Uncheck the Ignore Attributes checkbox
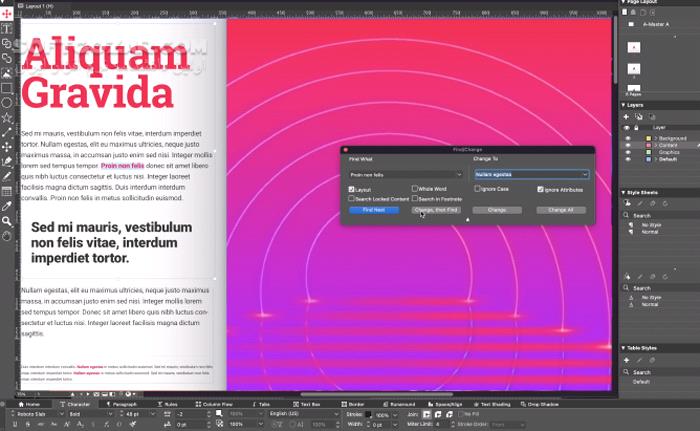Image resolution: width=700 pixels, height=431 pixels. click(x=540, y=189)
